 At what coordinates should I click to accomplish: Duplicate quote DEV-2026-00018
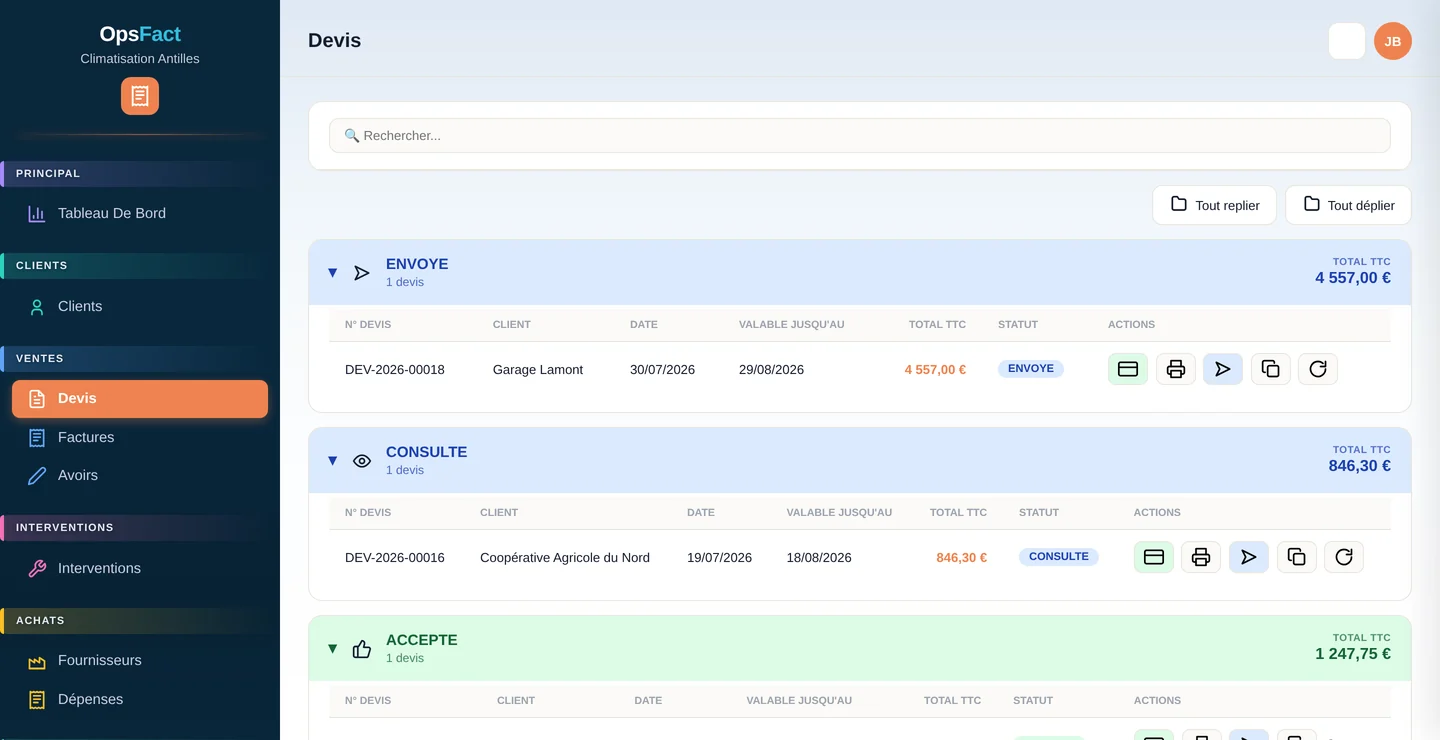pyautogui.click(x=1271, y=369)
